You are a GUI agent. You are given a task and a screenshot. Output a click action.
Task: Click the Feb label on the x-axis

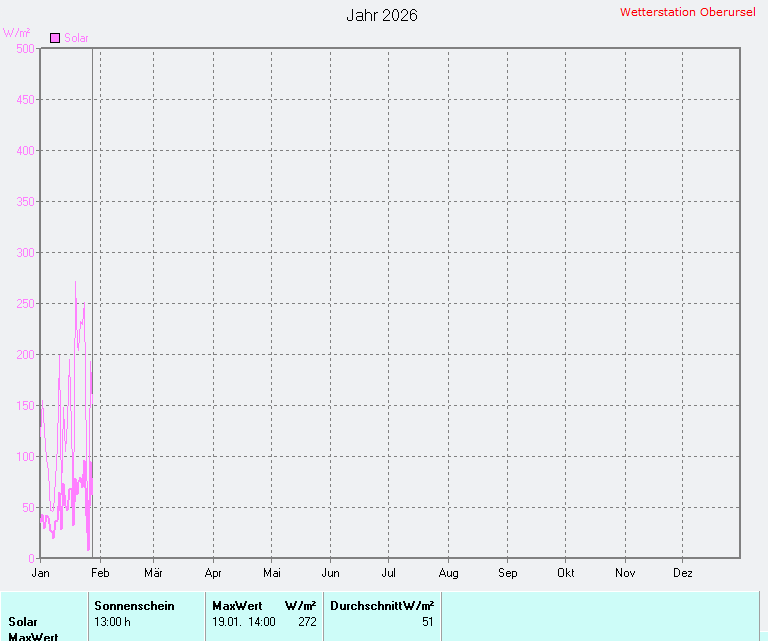[x=100, y=573]
